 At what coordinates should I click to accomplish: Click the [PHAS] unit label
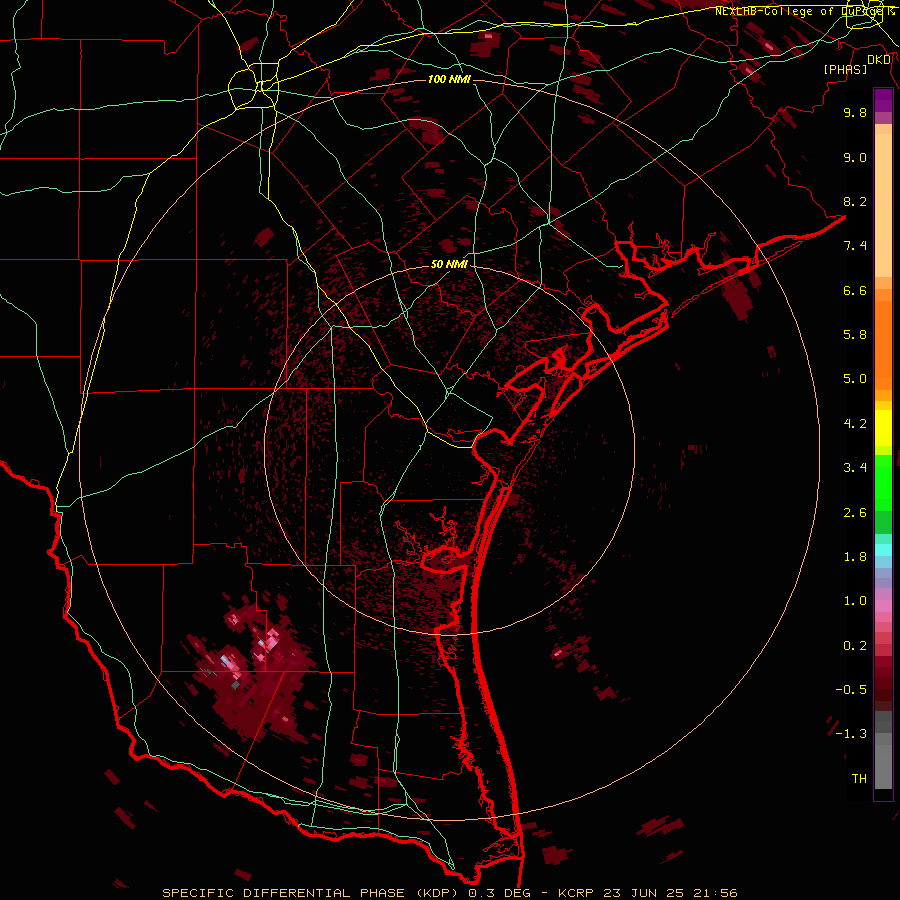pos(845,70)
